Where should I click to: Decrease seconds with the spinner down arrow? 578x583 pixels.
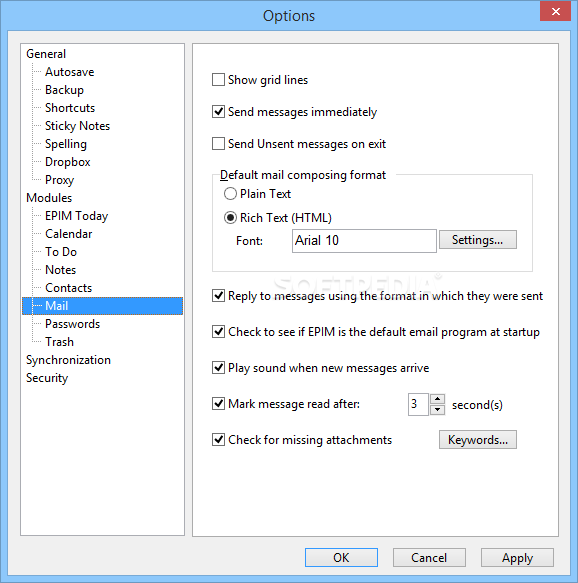point(437,410)
